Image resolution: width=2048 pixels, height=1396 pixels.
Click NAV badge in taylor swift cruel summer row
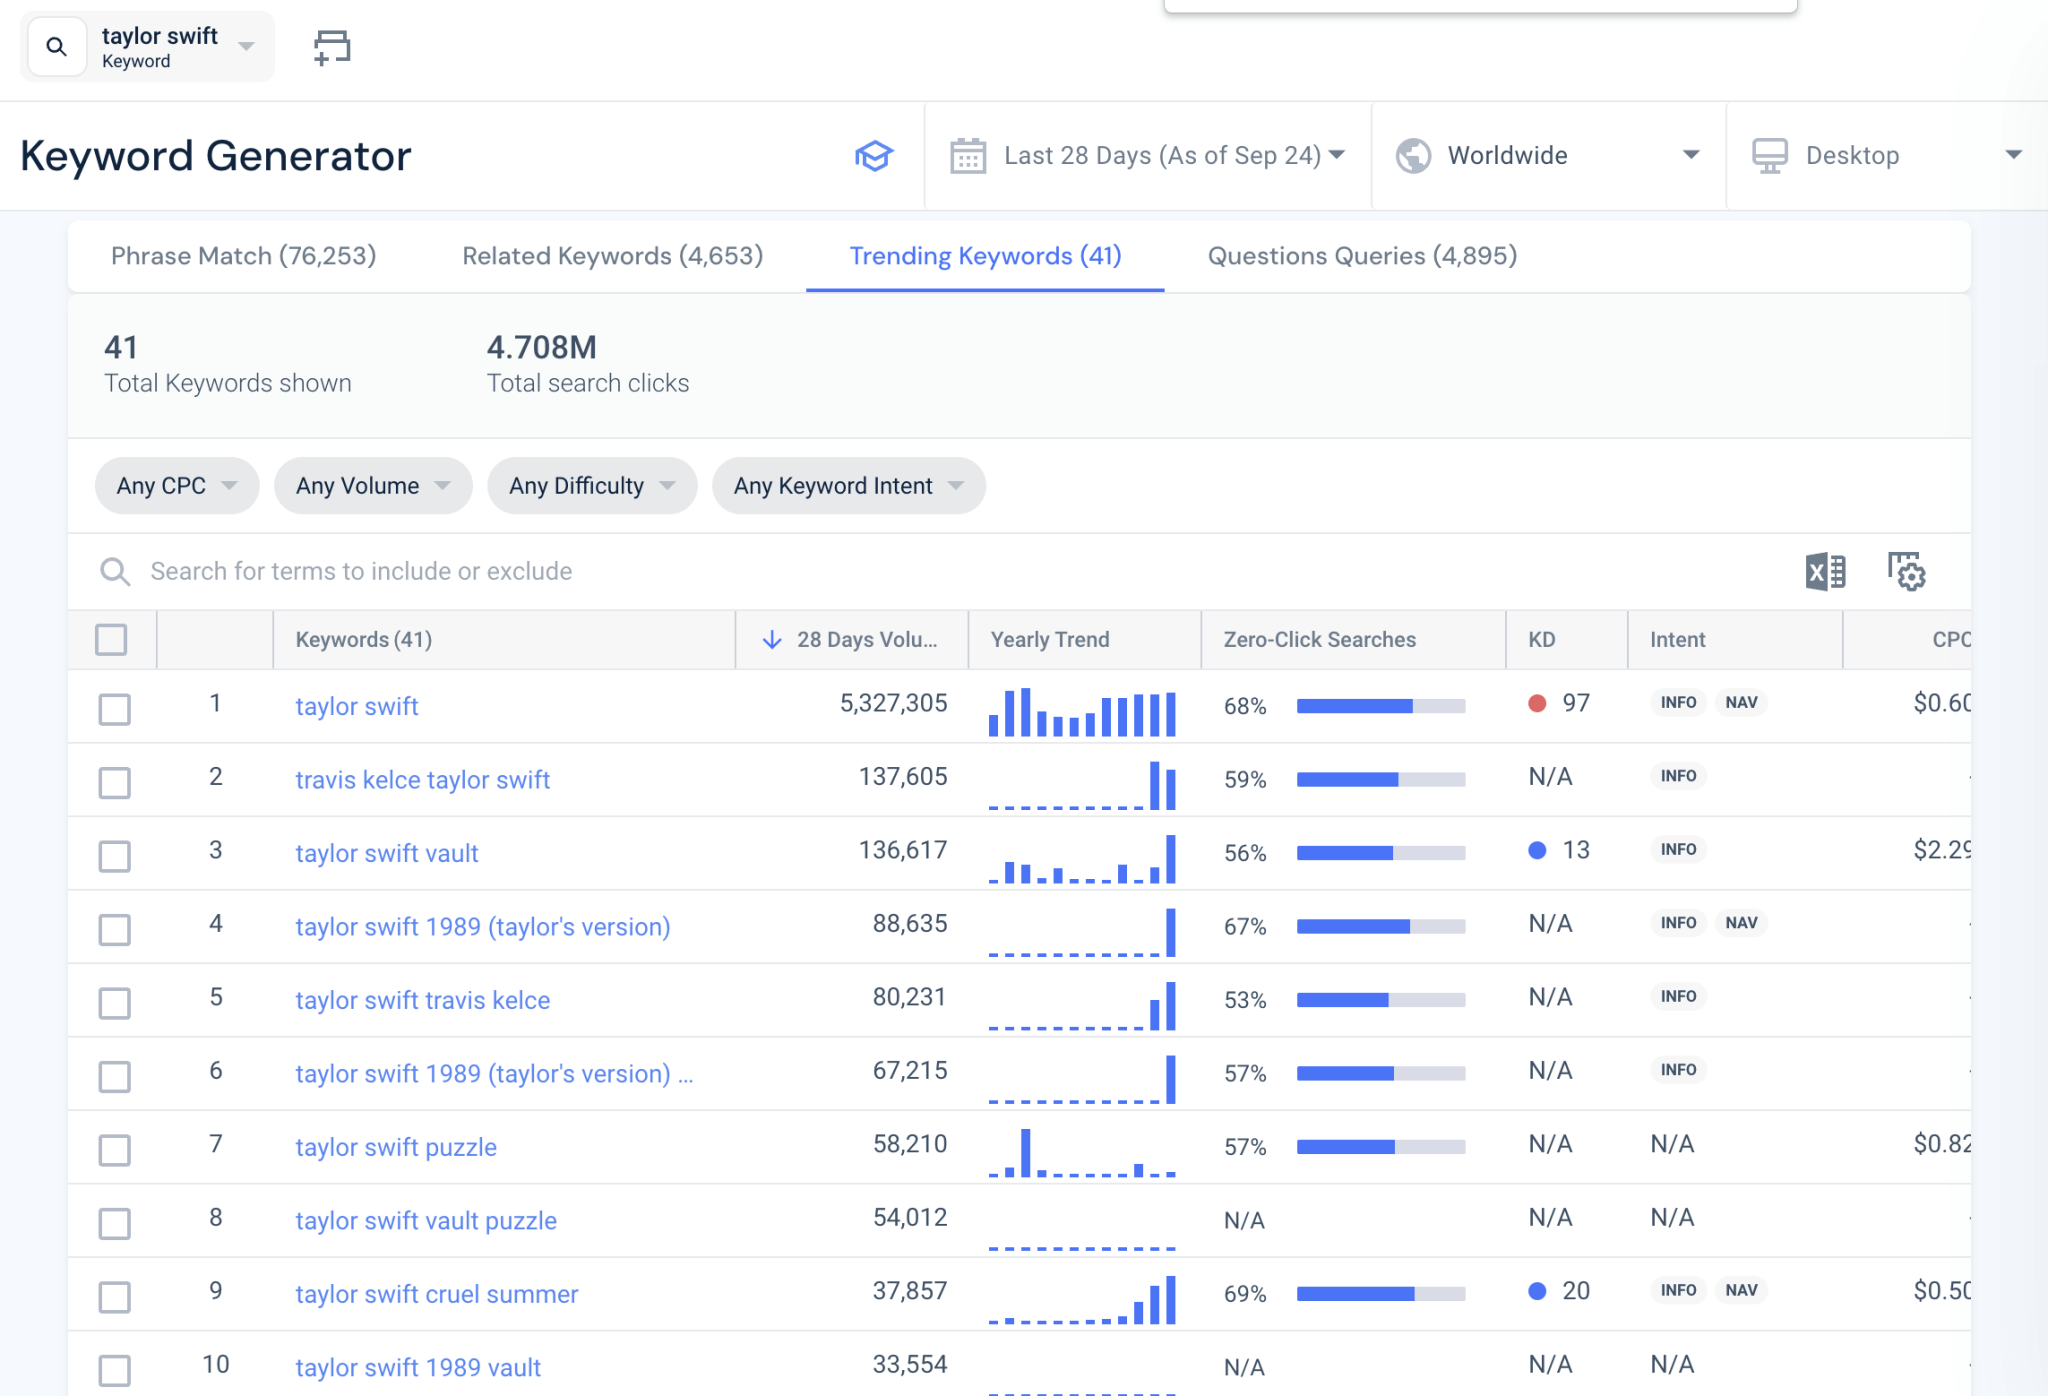click(x=1741, y=1290)
